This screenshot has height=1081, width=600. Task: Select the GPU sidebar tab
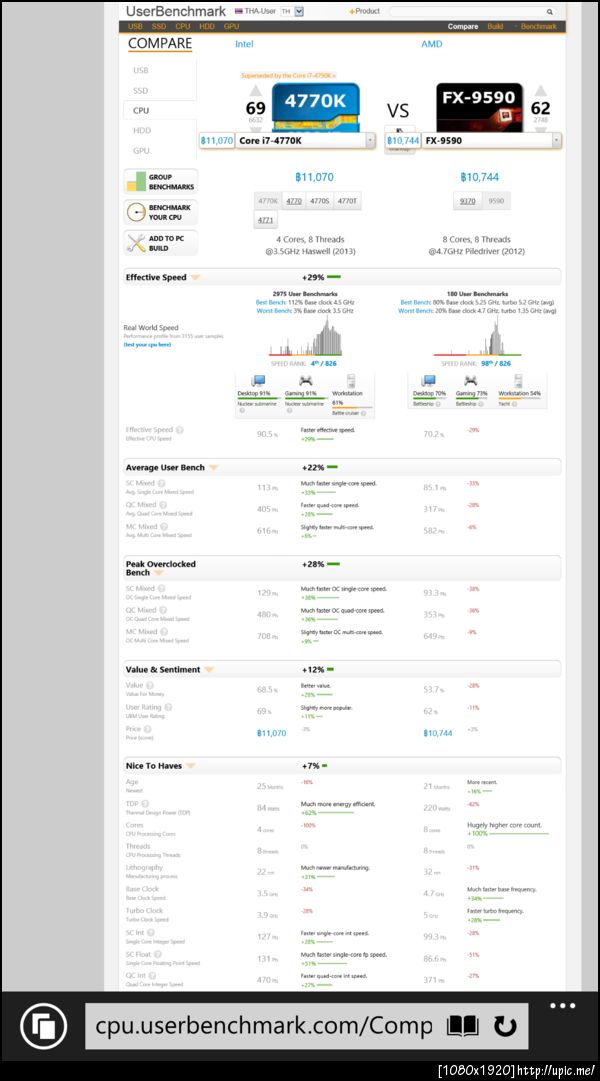pos(141,150)
